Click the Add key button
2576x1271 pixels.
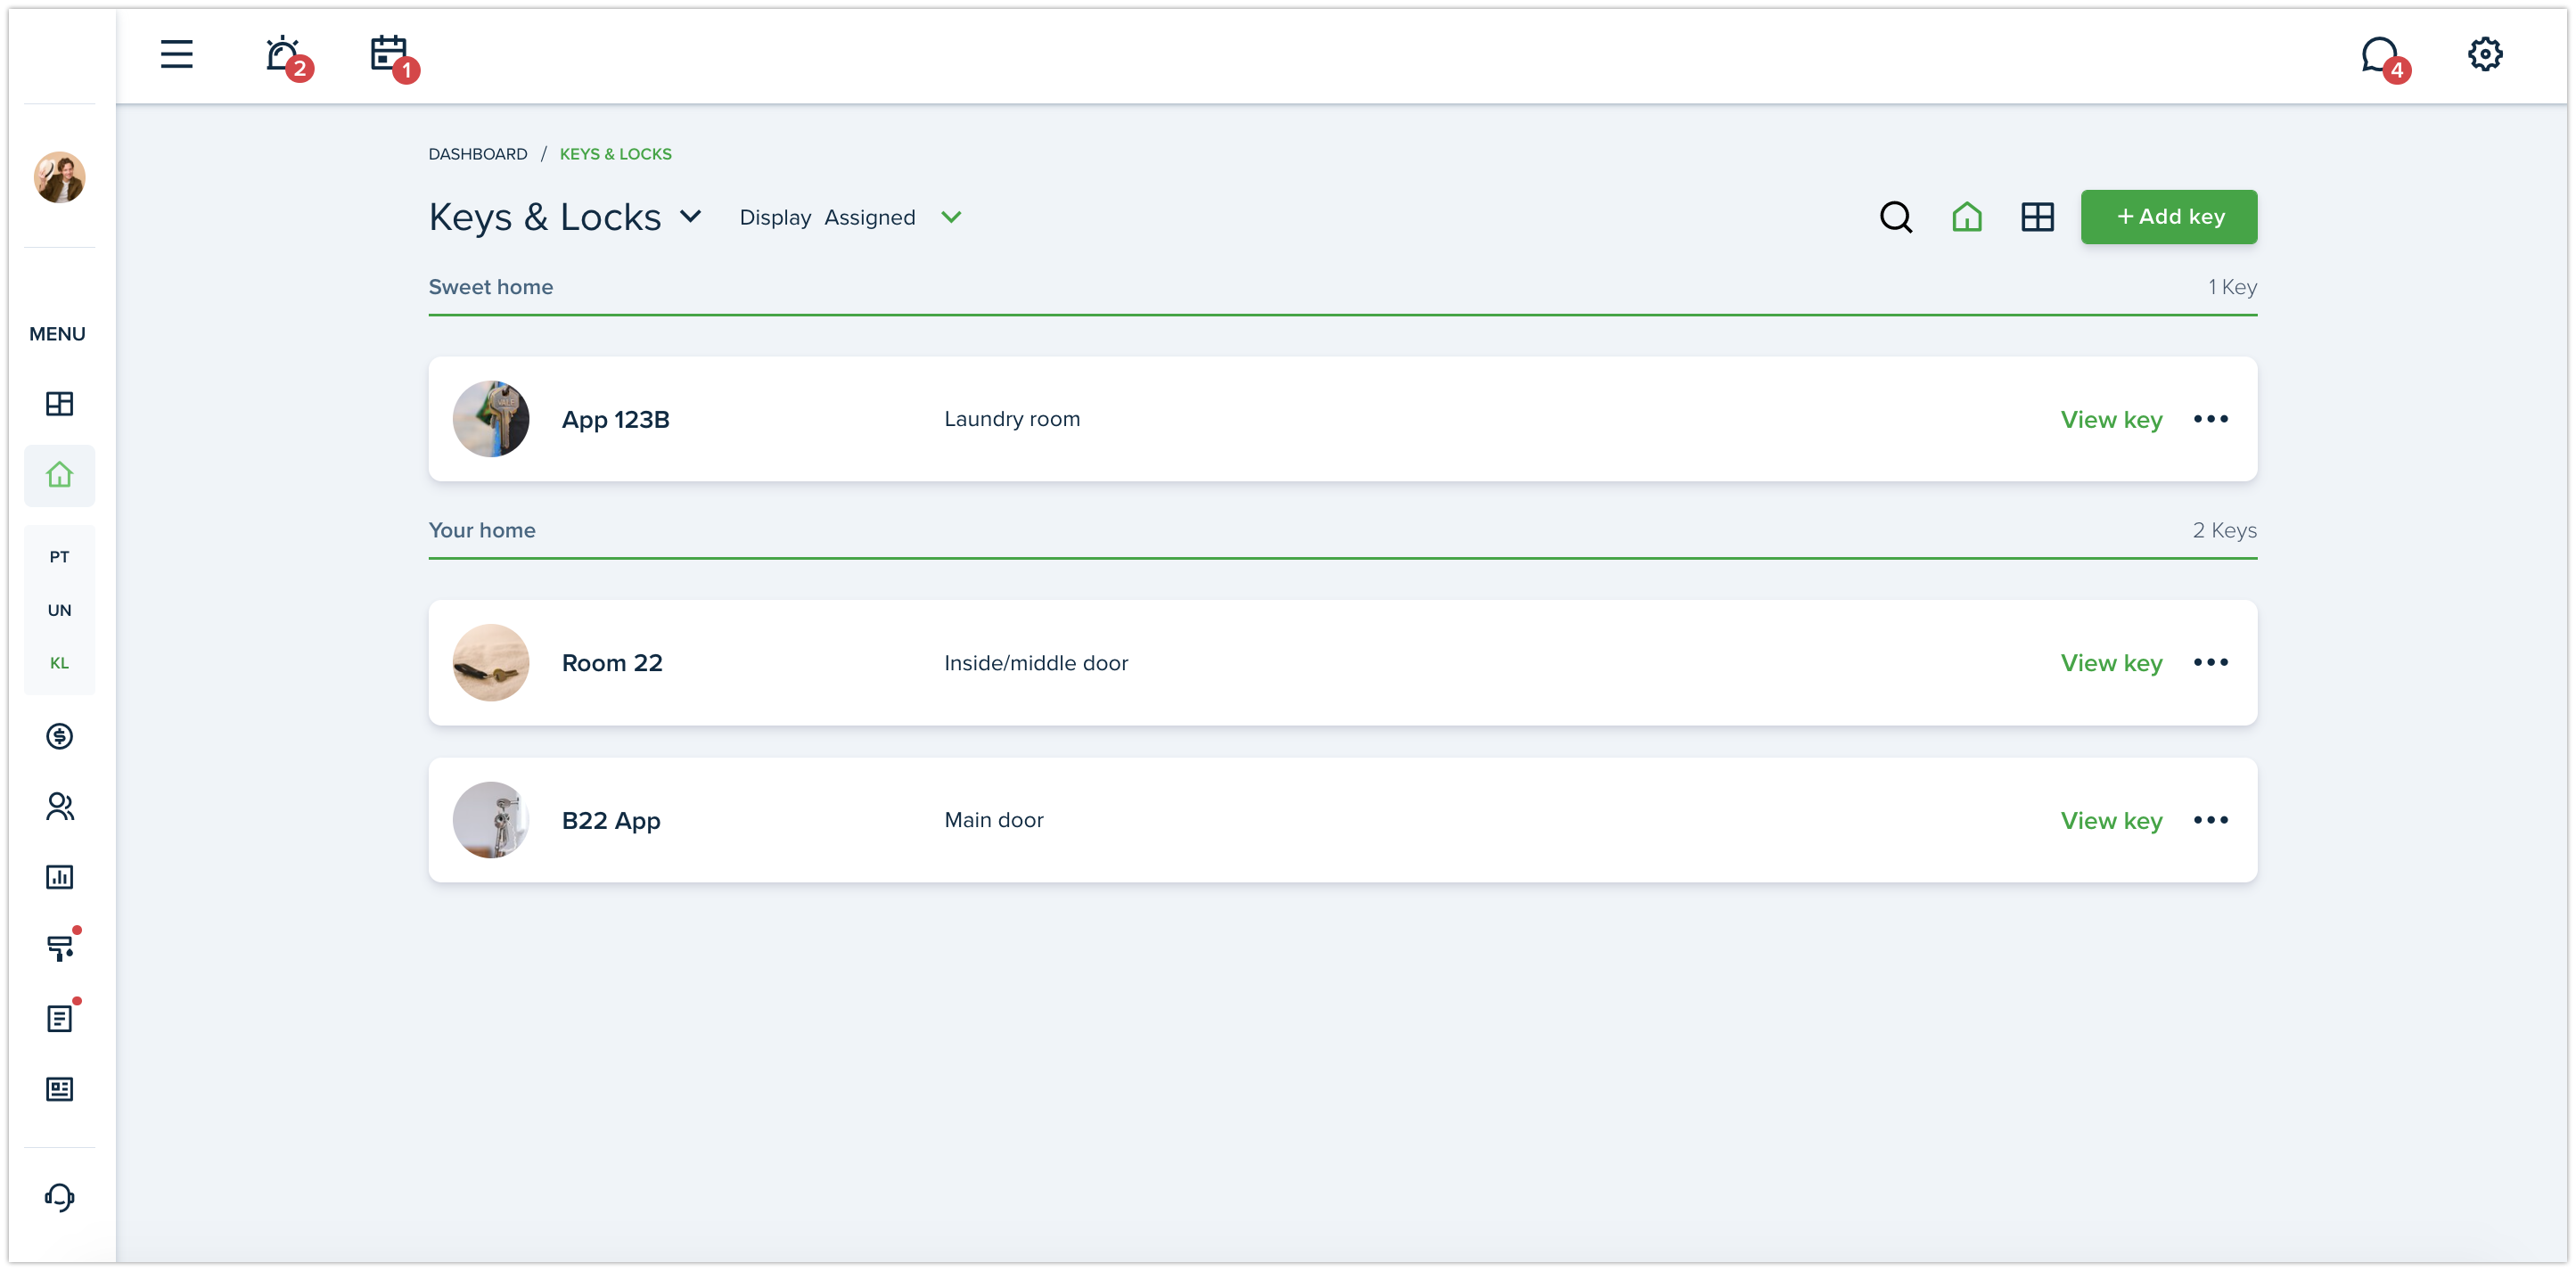pyautogui.click(x=2169, y=217)
